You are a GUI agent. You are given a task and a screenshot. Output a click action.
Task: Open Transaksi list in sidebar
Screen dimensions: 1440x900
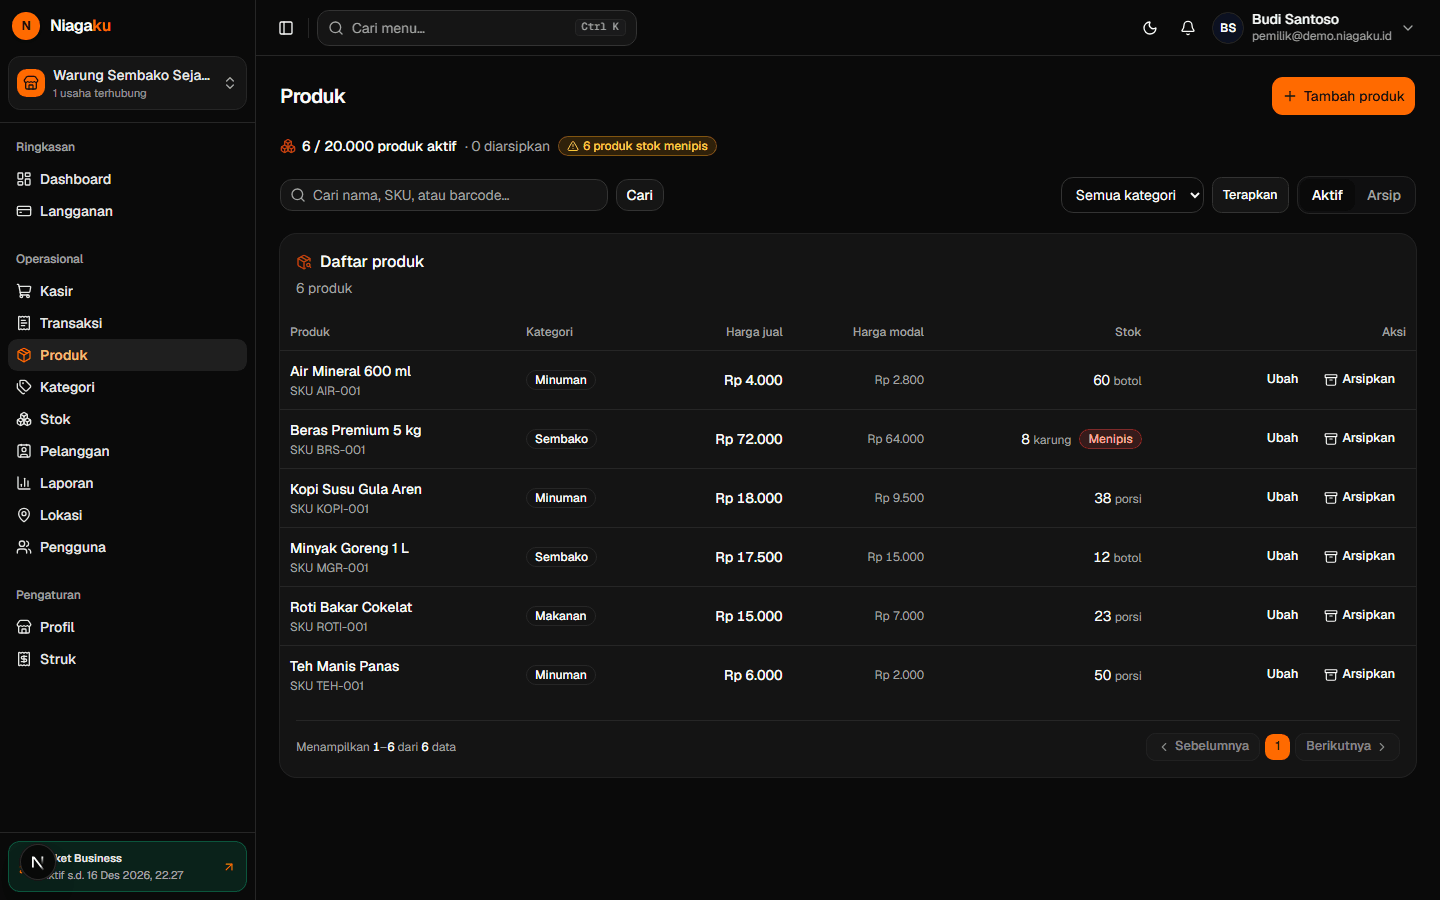point(127,323)
